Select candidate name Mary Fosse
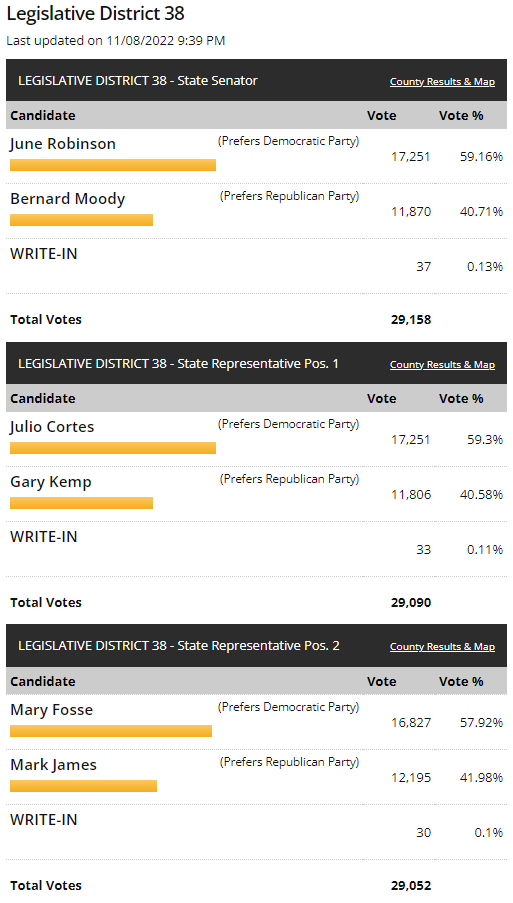 click(x=51, y=710)
